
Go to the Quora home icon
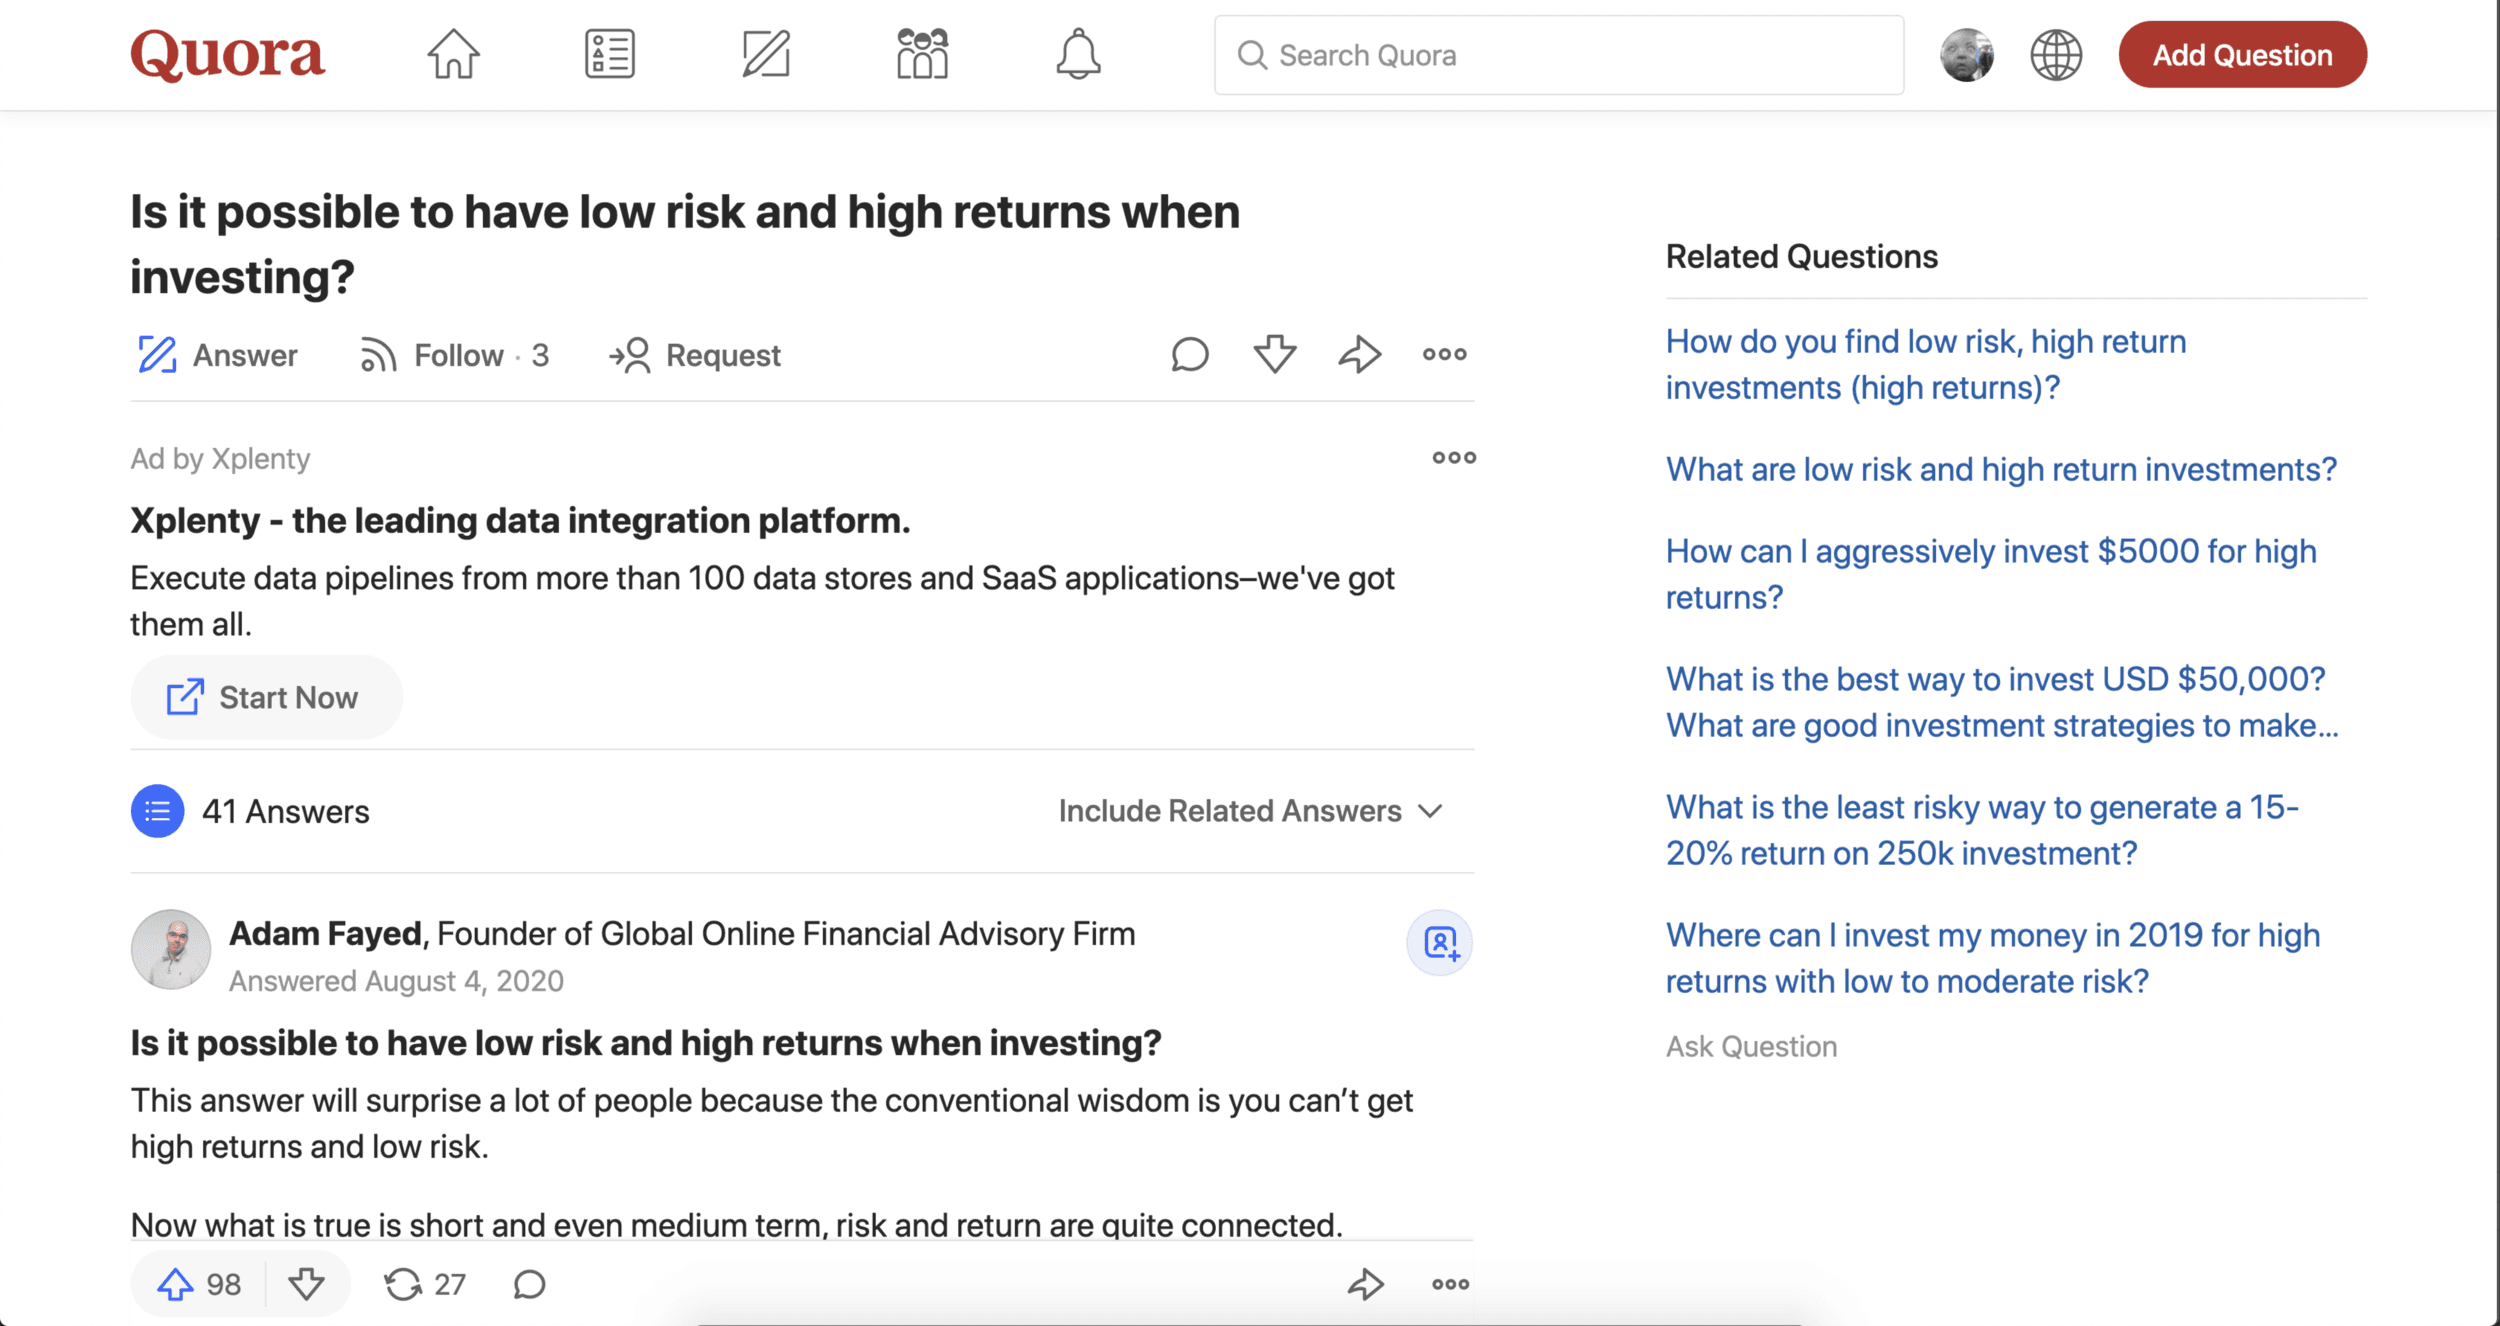click(x=454, y=54)
